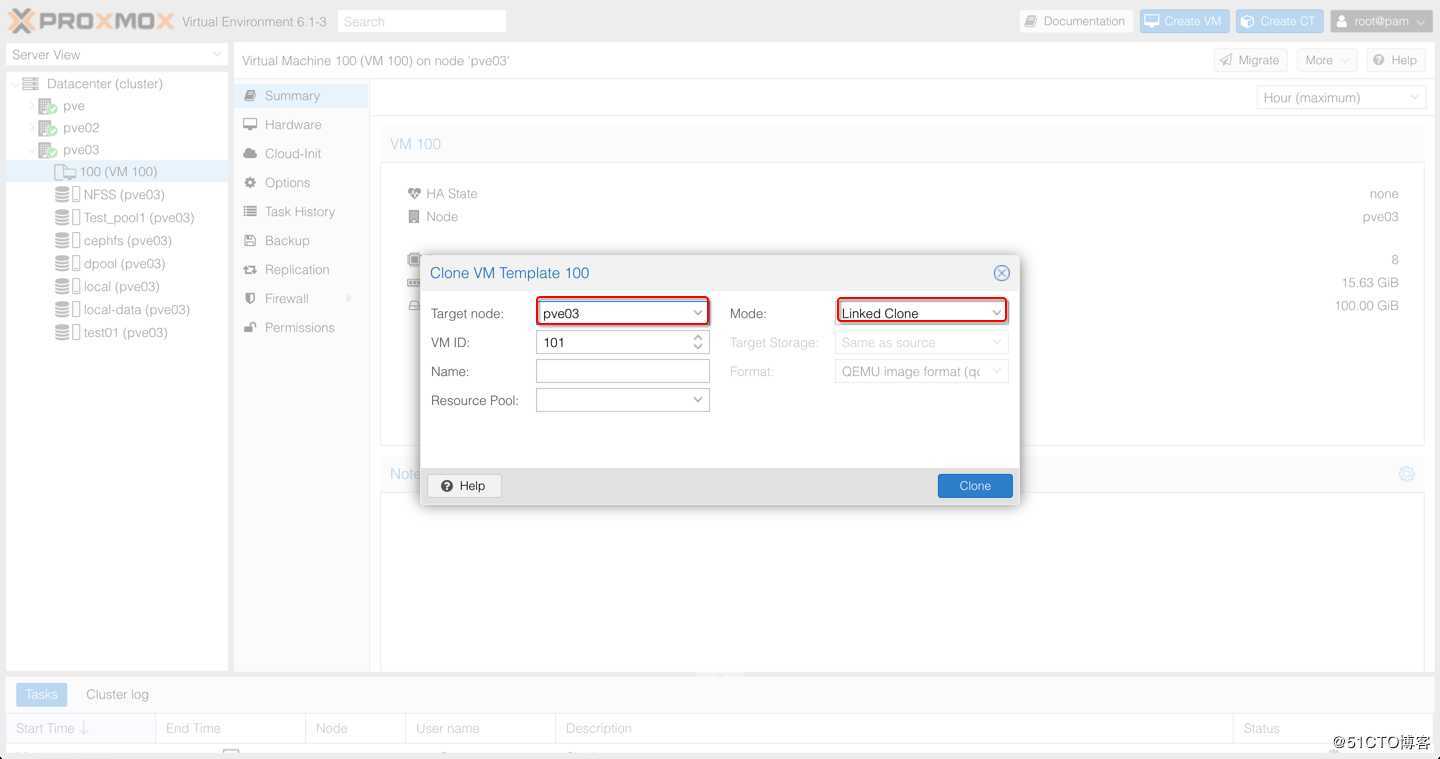This screenshot has width=1440, height=759.
Task: Open the Task History tab
Action: (301, 212)
